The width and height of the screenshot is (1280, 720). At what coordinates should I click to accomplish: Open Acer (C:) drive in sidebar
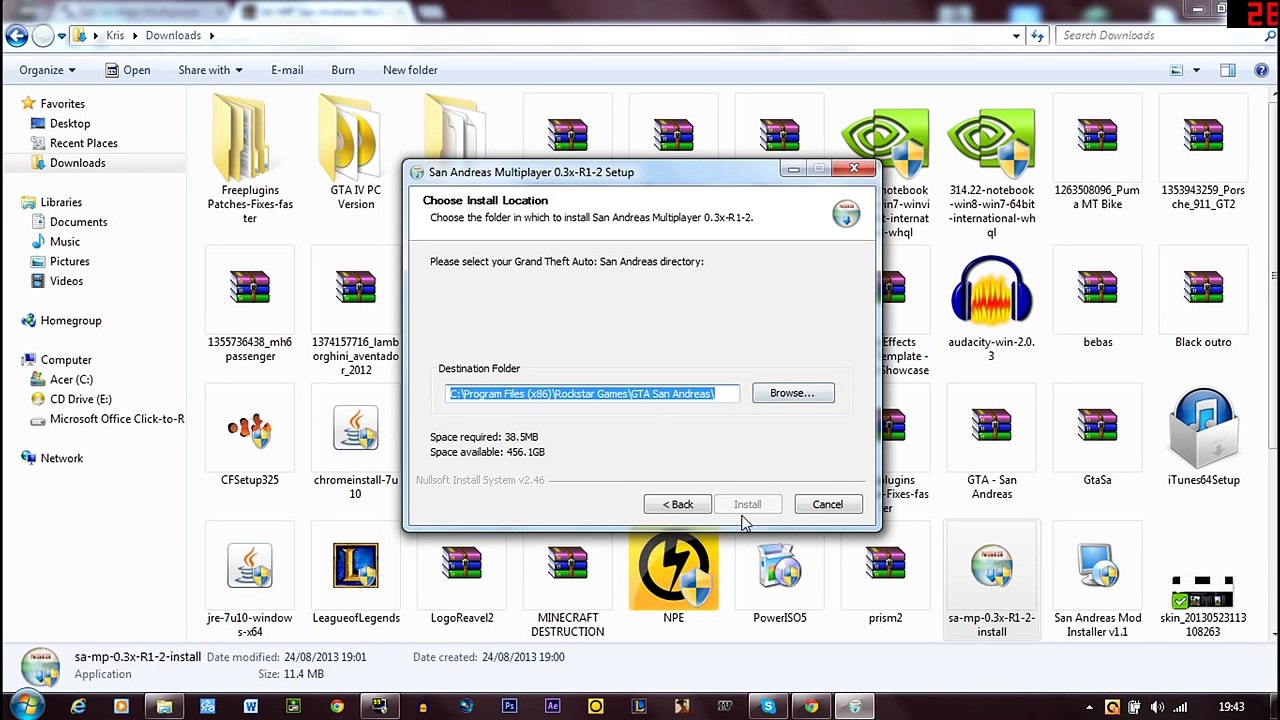click(71, 379)
